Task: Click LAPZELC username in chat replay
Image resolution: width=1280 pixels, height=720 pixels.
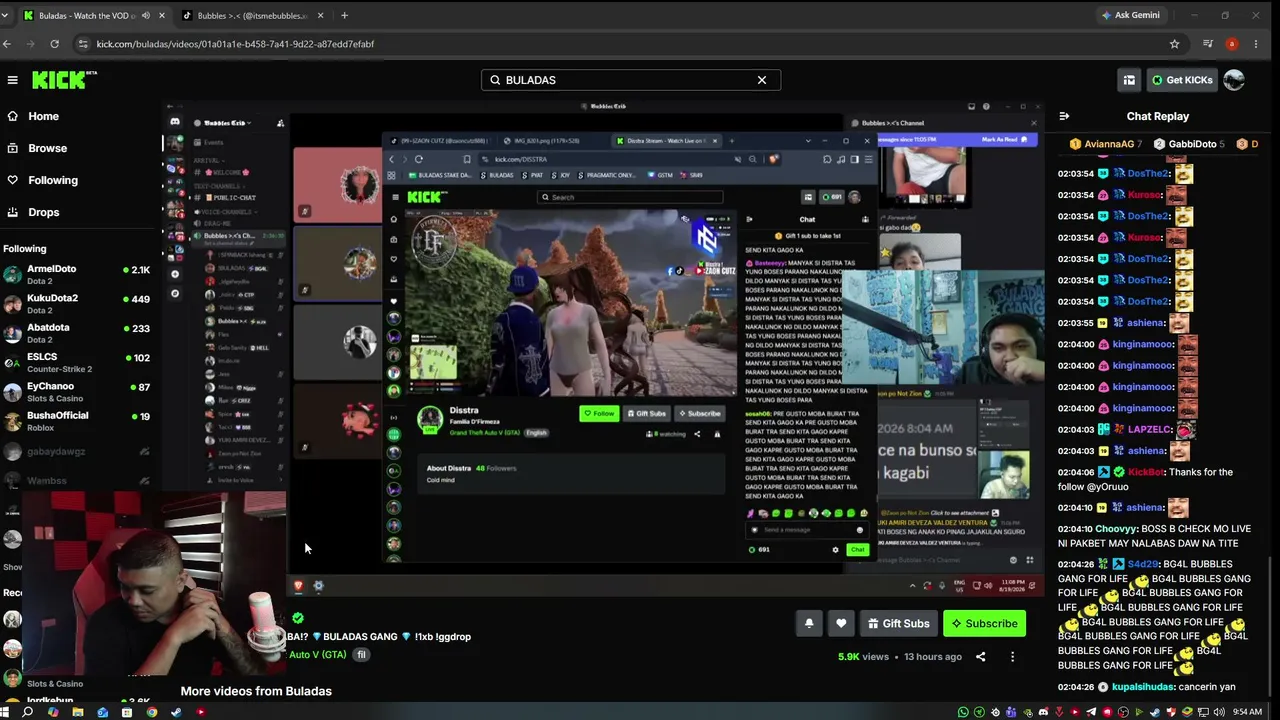Action: pyautogui.click(x=1151, y=429)
